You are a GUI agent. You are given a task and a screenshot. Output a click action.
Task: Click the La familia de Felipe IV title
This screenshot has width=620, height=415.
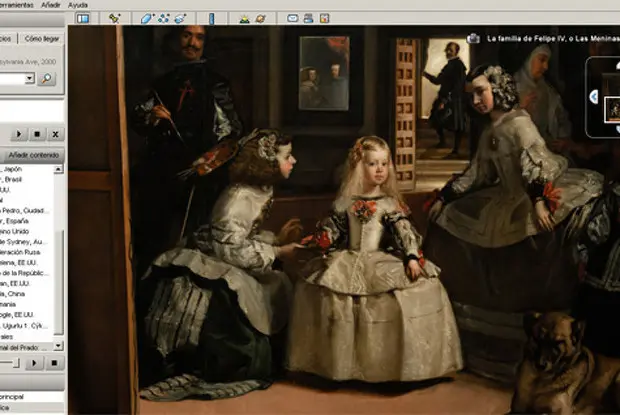tap(553, 38)
